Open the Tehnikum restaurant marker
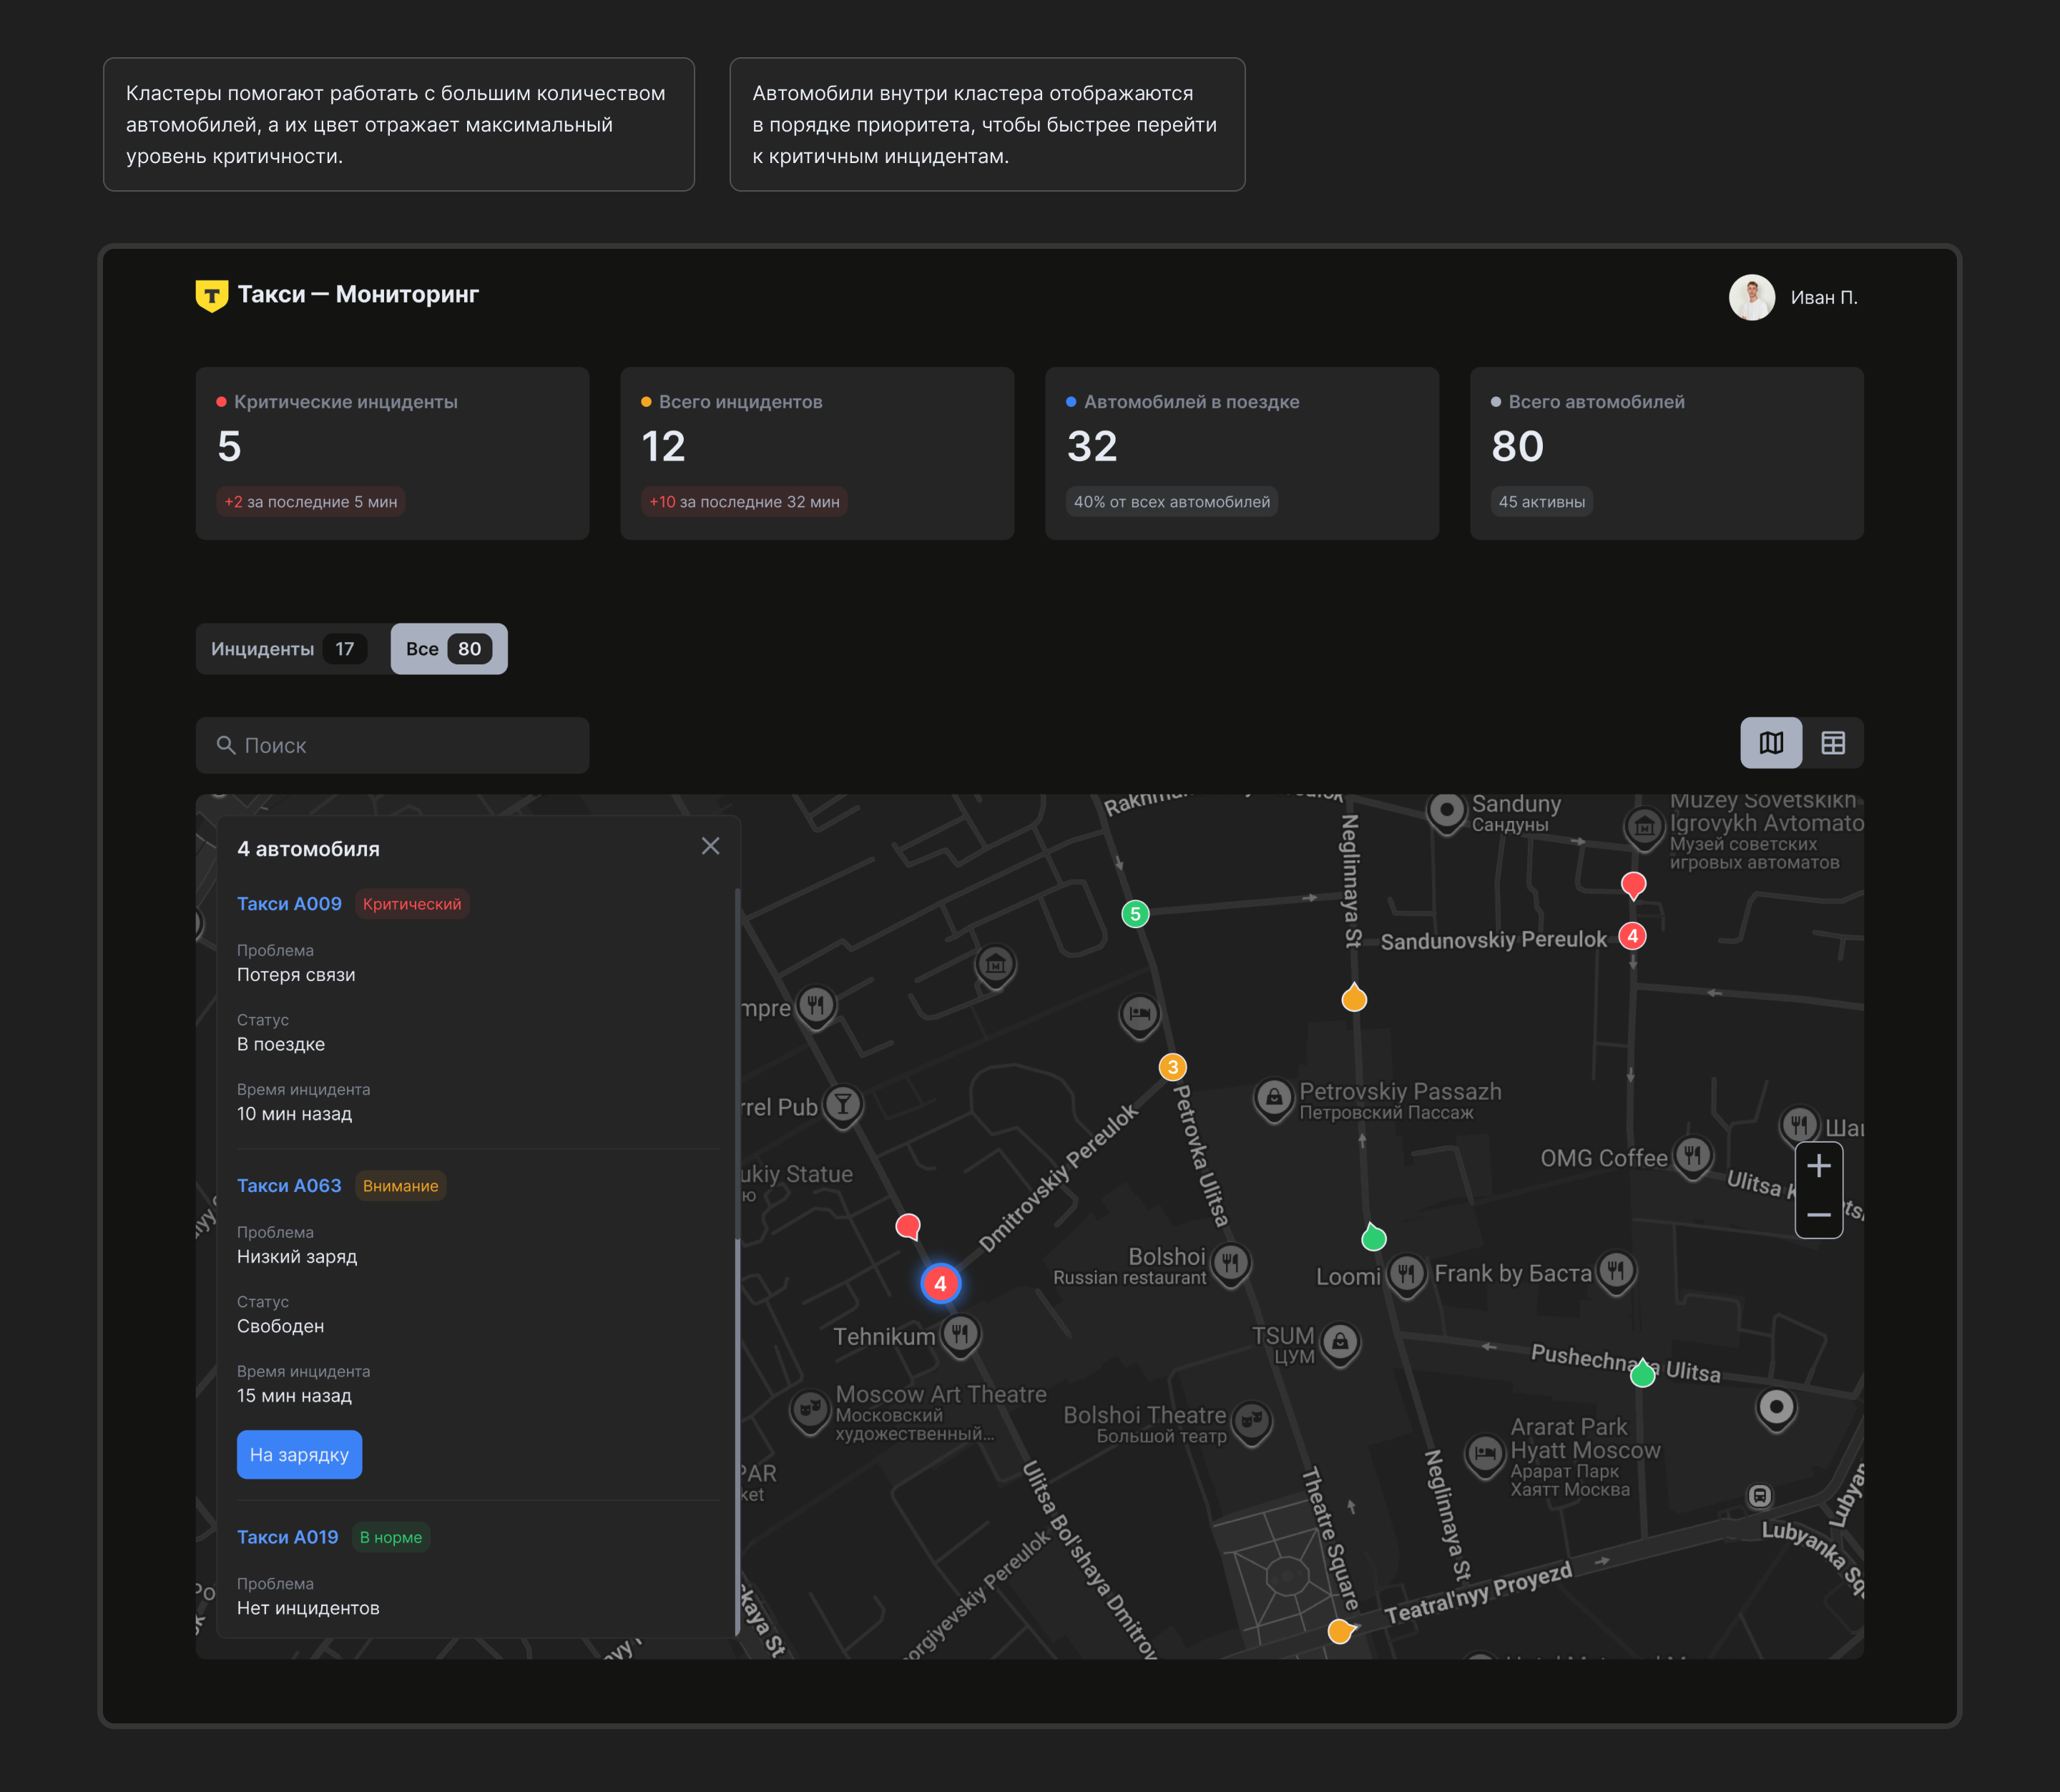Image resolution: width=2060 pixels, height=1792 pixels. coord(960,1334)
